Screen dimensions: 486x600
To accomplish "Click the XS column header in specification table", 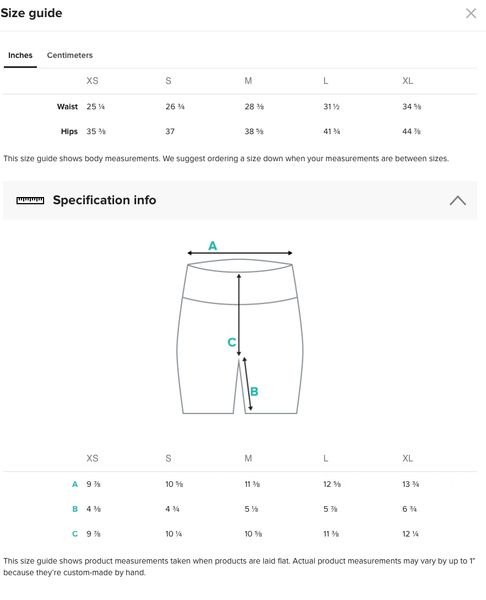I will point(92,458).
